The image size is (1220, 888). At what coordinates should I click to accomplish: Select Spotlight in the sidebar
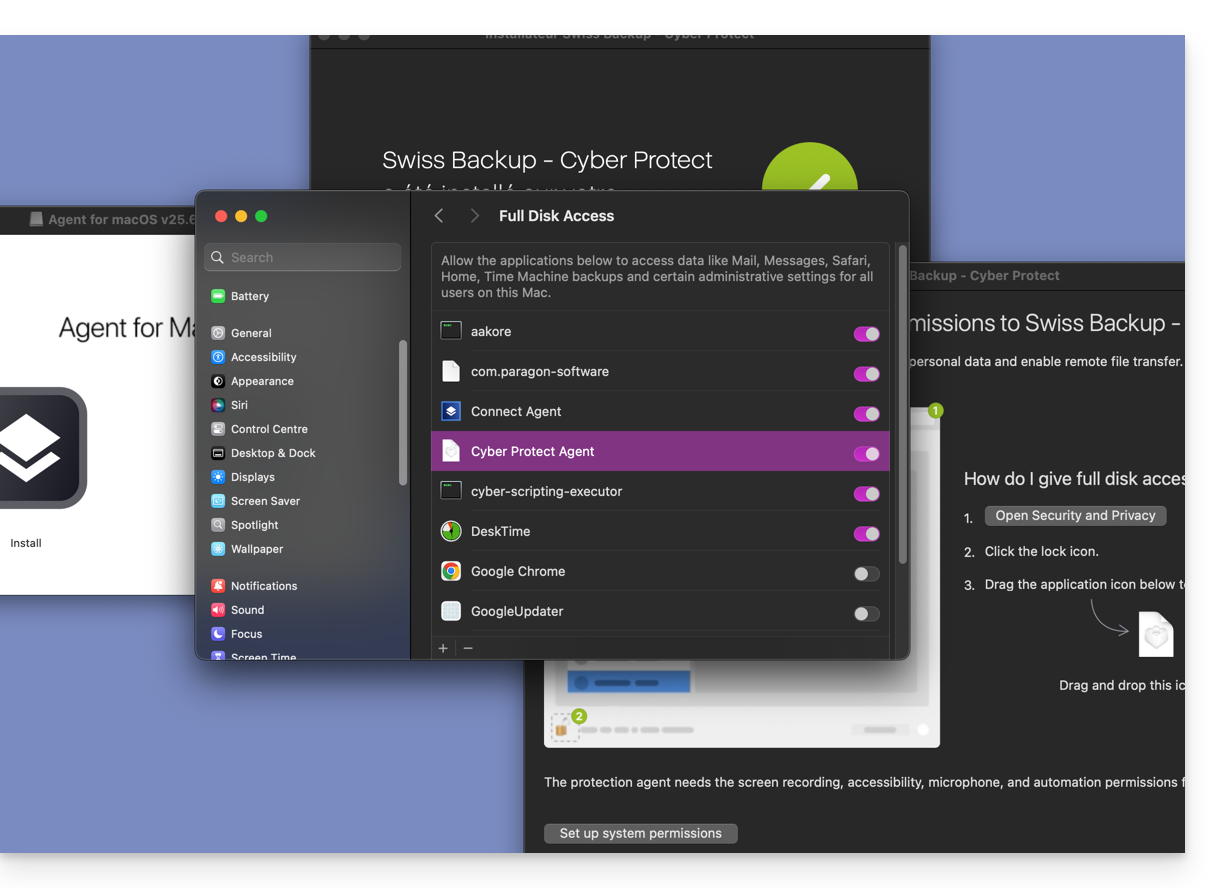[244, 525]
